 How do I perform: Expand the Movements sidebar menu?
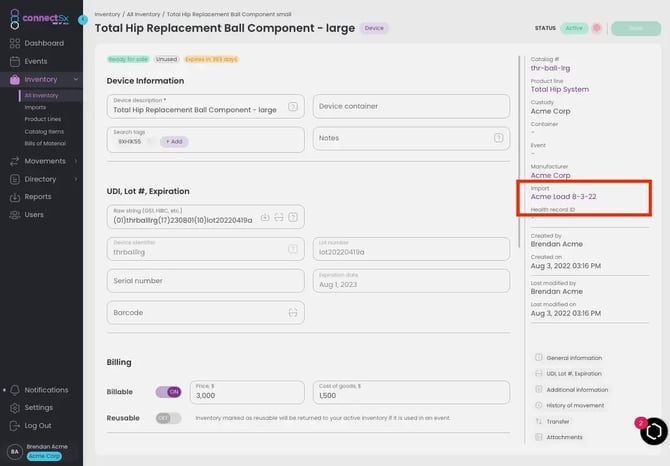76,161
